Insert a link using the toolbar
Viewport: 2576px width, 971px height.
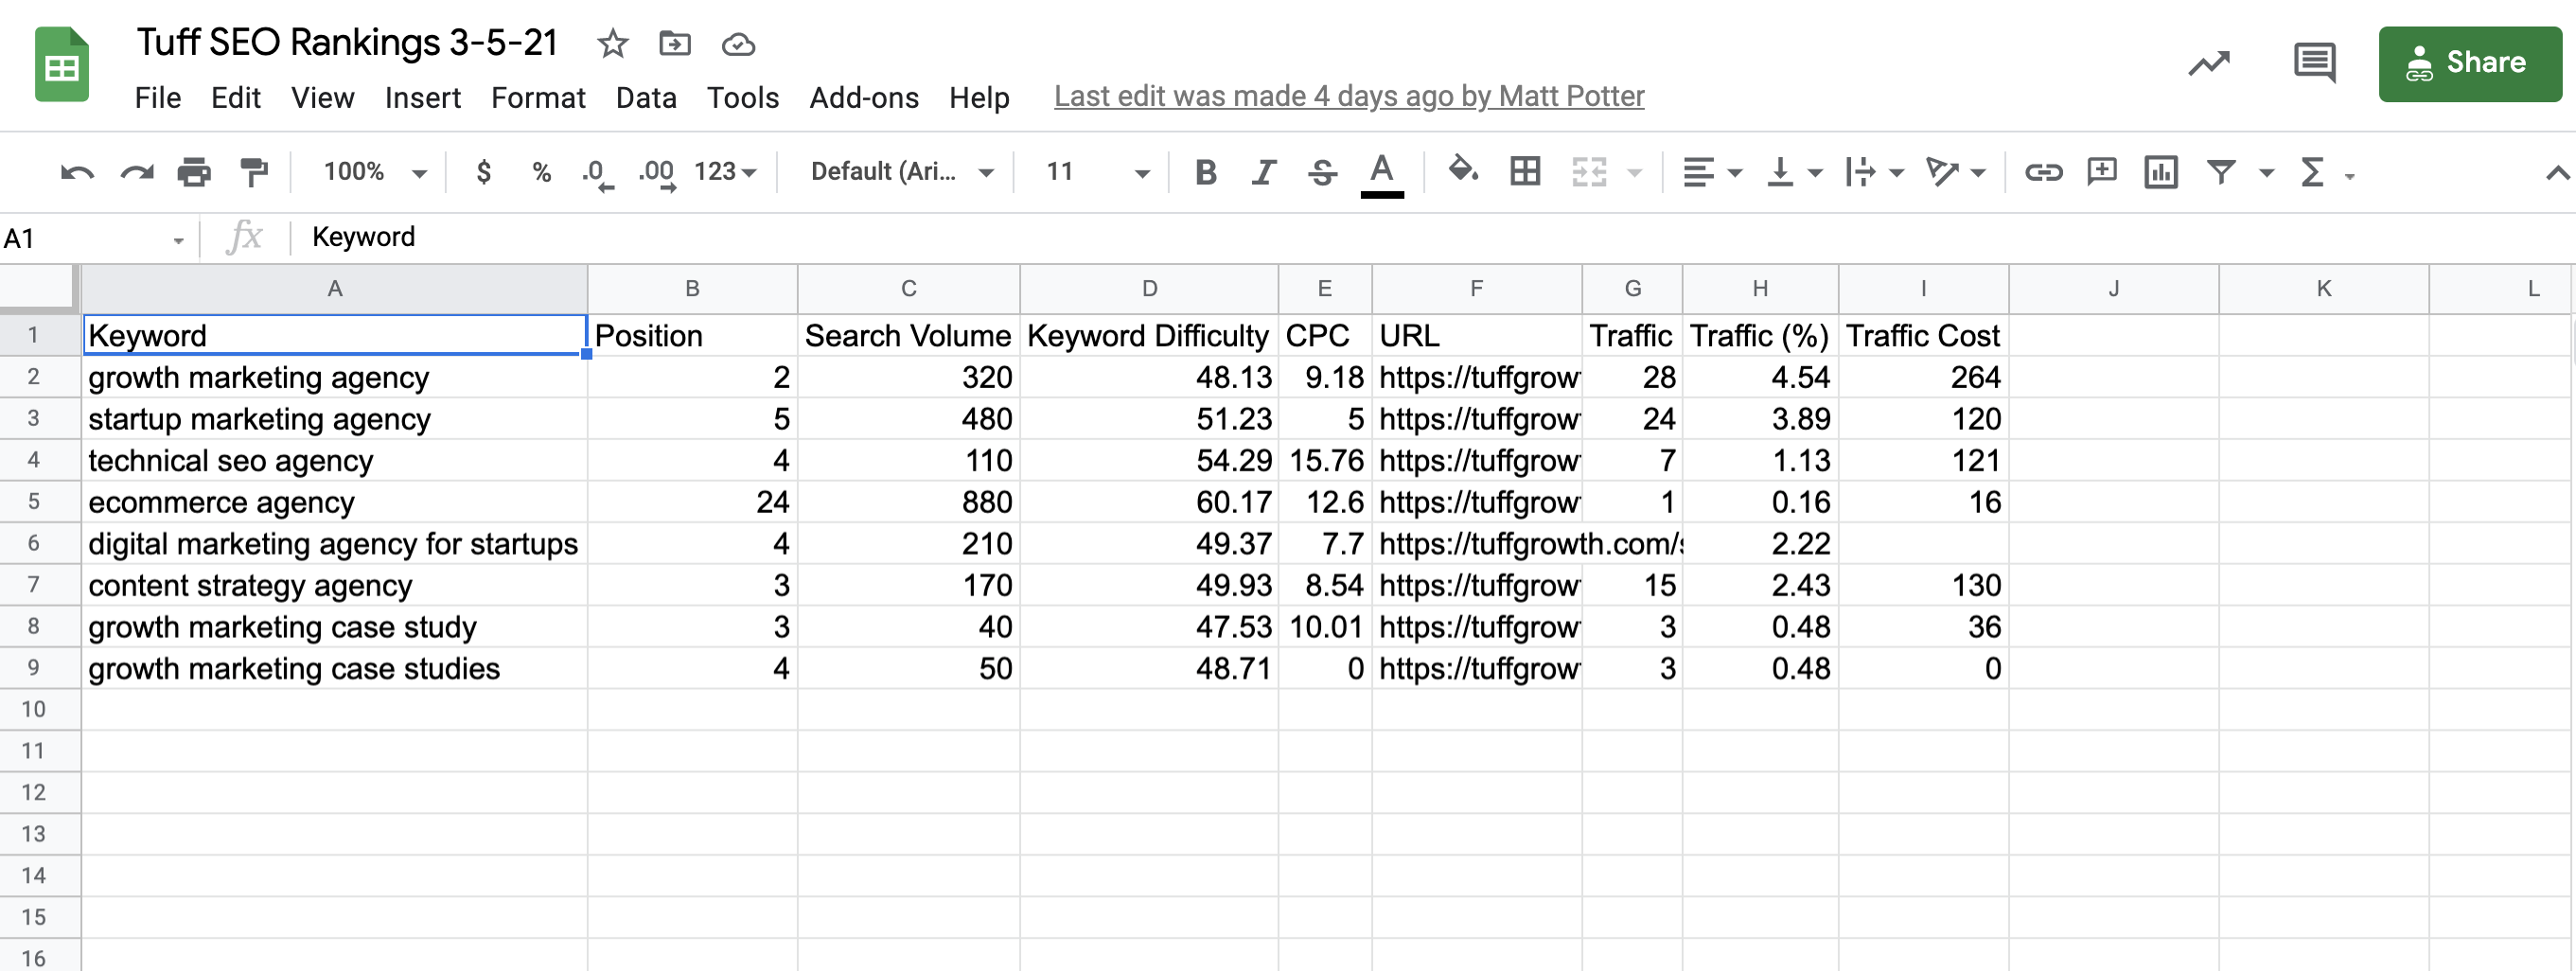2044,171
